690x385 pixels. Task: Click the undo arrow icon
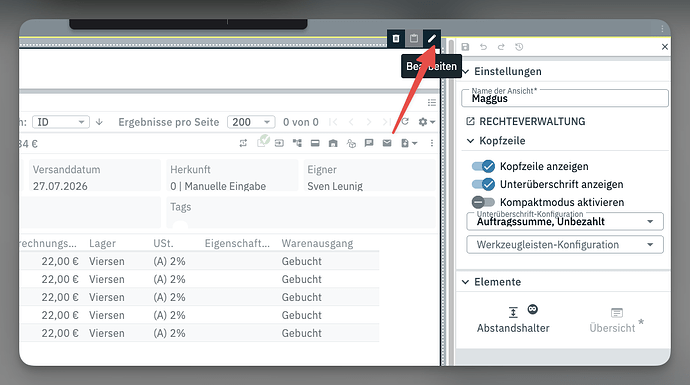coord(483,47)
